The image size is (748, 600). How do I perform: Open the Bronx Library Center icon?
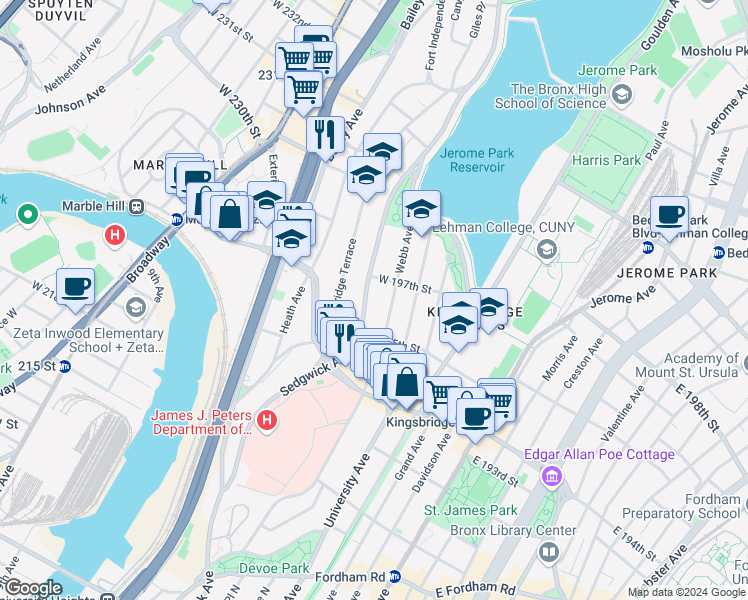point(549,553)
